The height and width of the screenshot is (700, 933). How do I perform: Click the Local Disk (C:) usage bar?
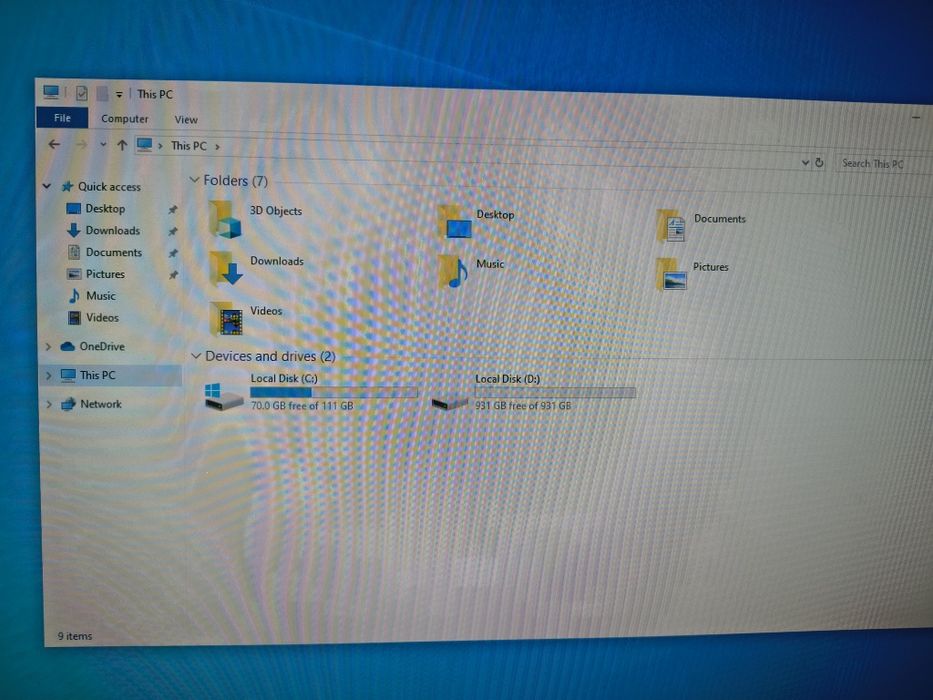click(x=334, y=392)
